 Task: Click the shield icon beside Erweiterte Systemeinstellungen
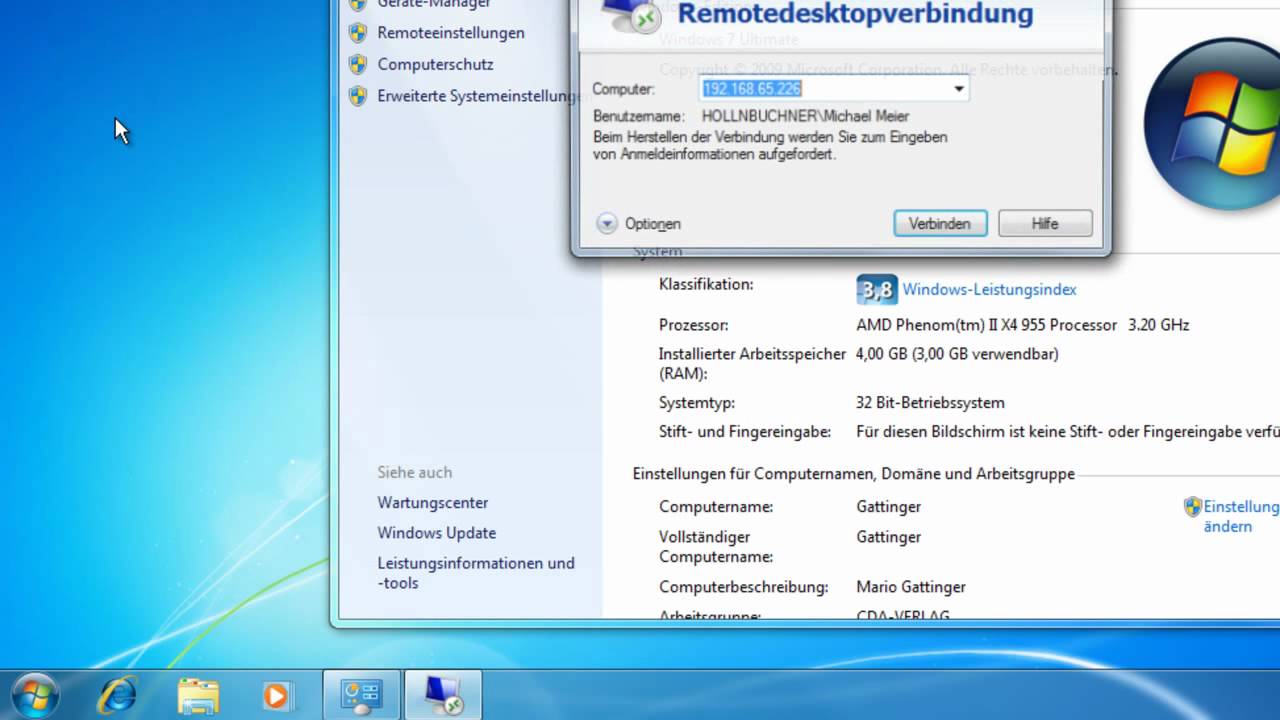tap(357, 96)
